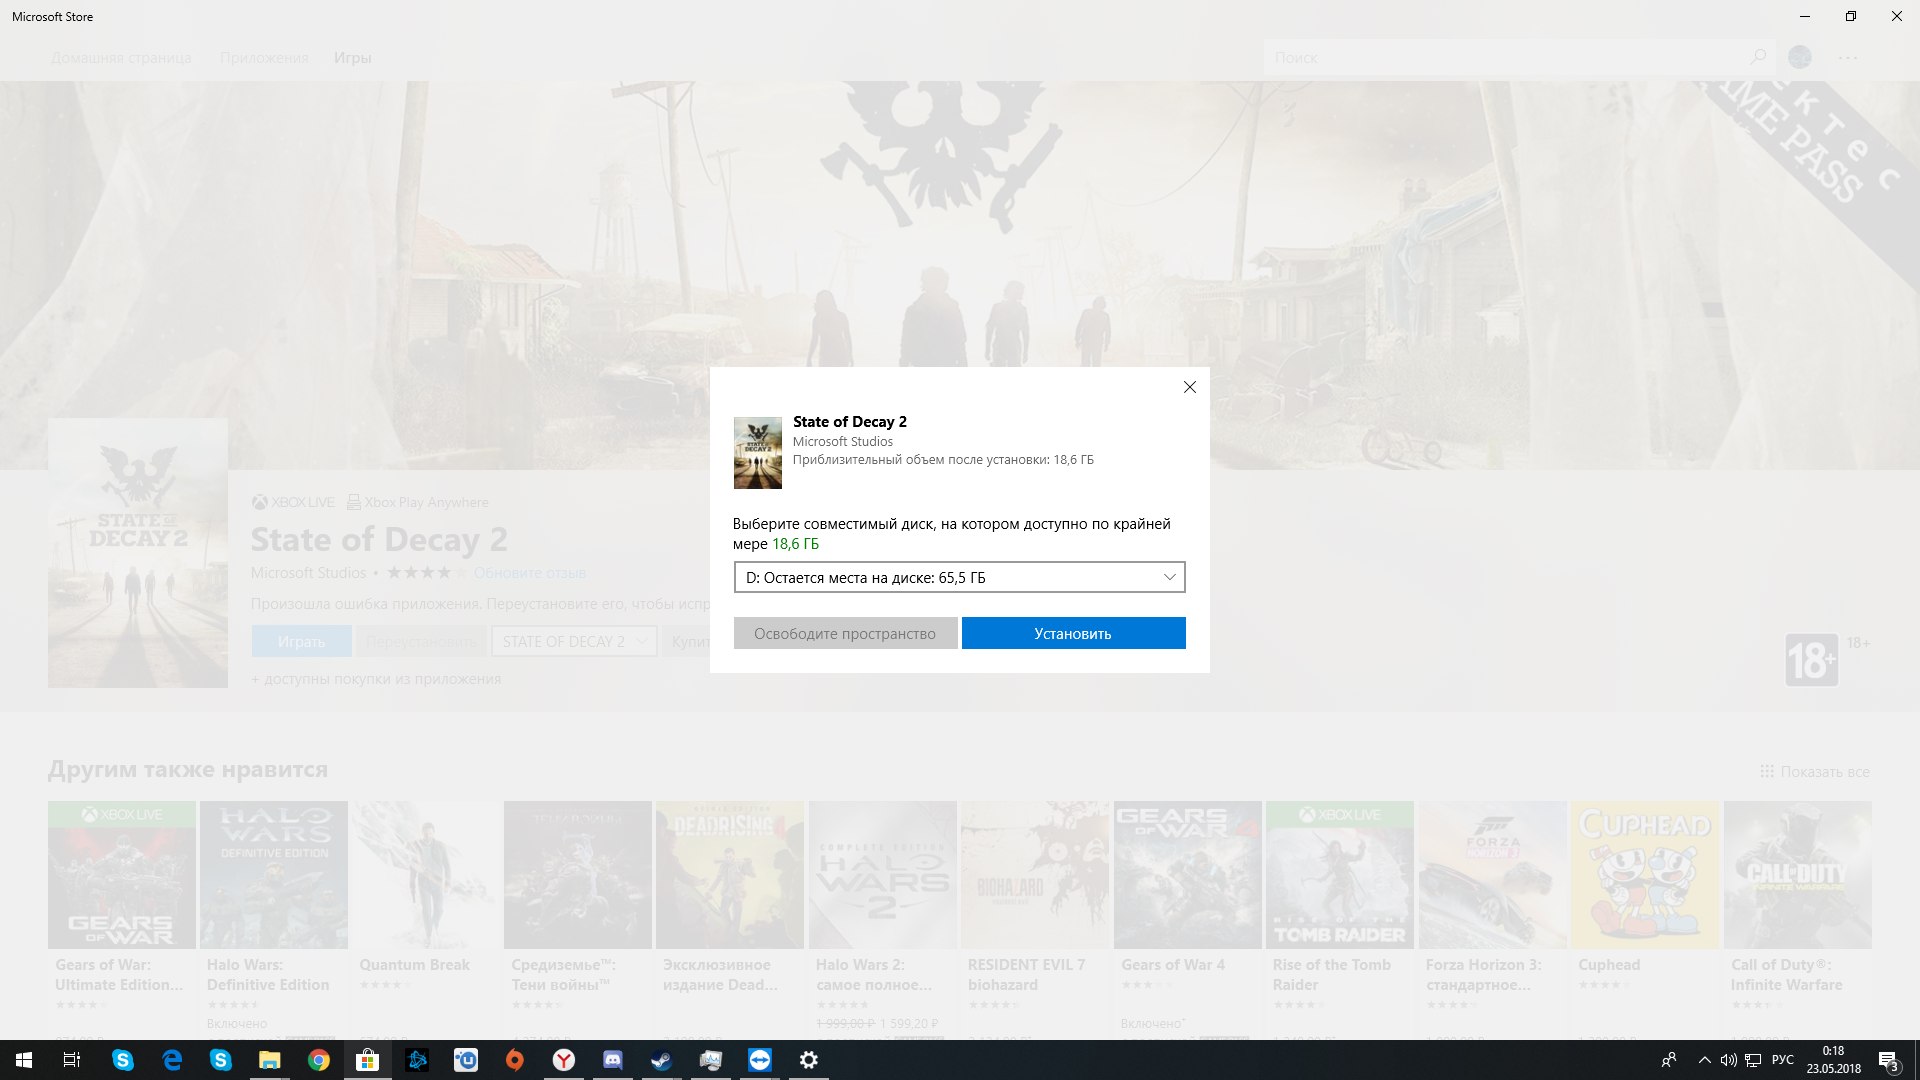Launch Discord from the taskbar
This screenshot has height=1080, width=1920.
pyautogui.click(x=612, y=1060)
